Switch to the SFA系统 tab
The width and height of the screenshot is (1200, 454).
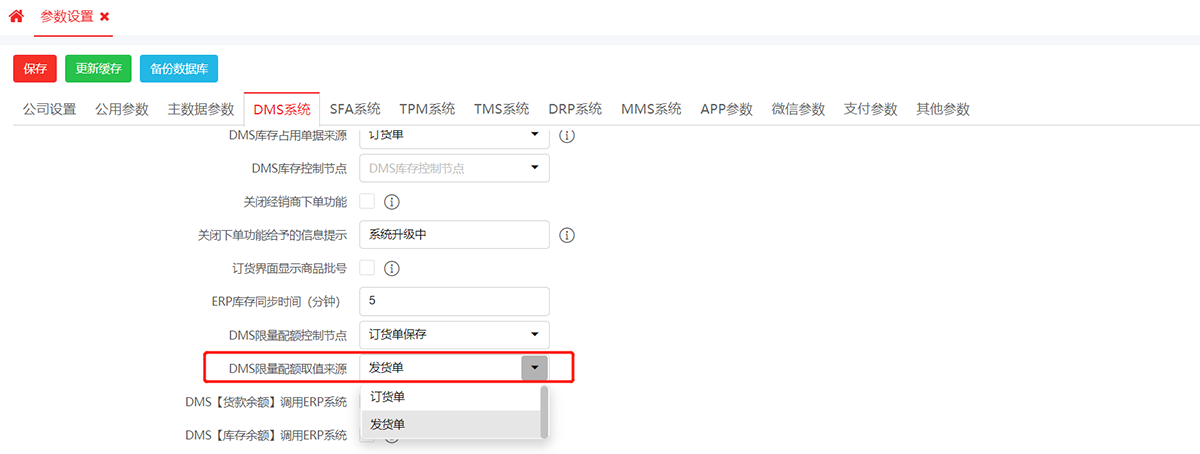(355, 109)
